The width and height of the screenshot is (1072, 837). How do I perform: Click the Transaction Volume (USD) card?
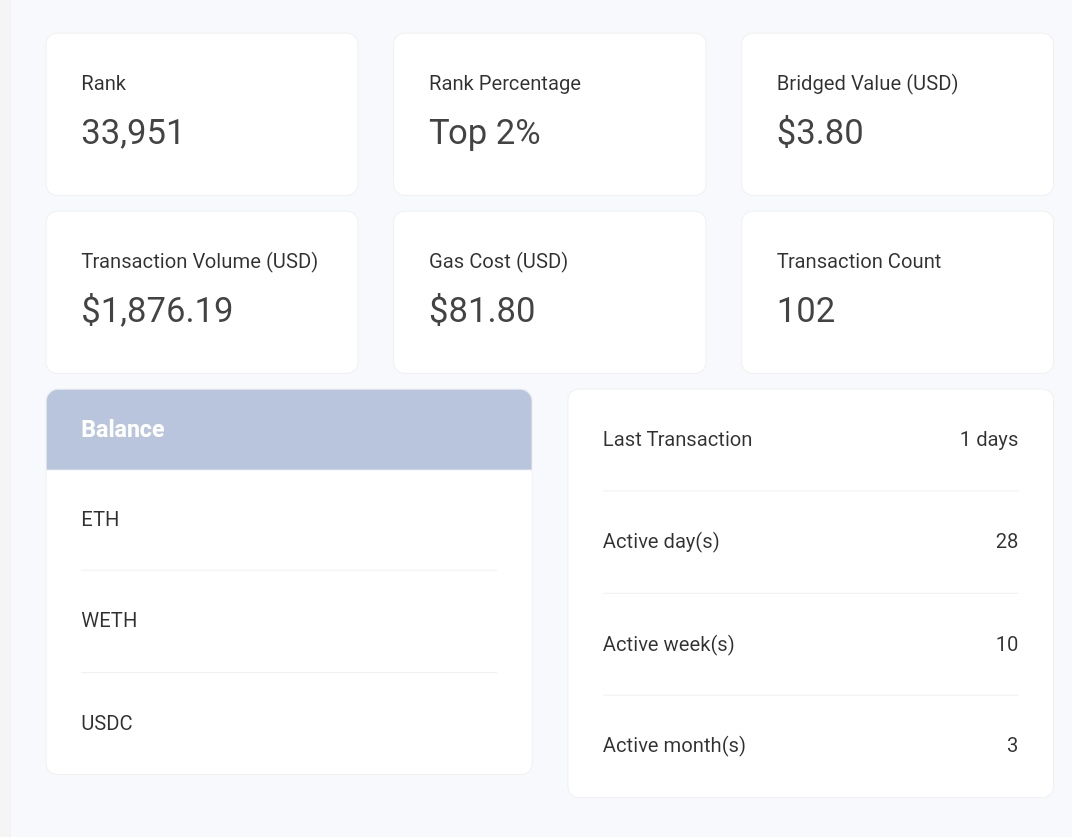202,292
